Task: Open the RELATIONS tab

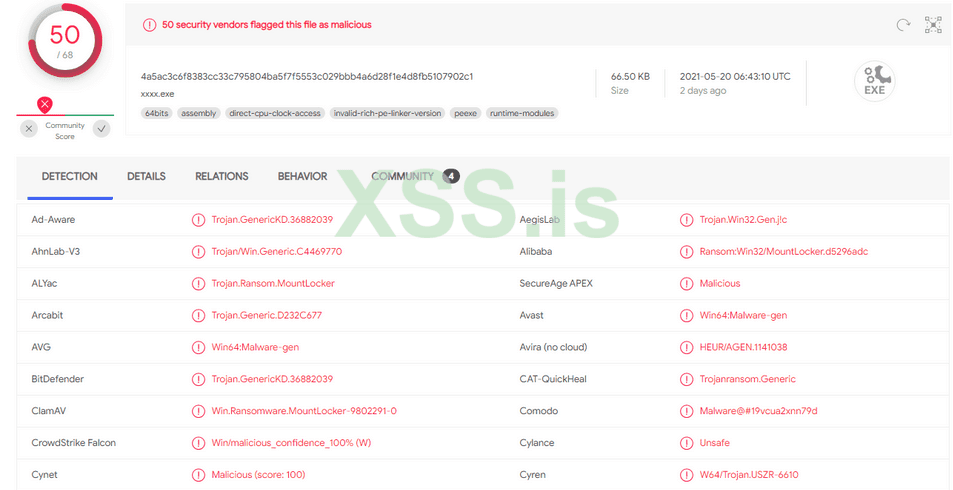Action: (x=221, y=176)
